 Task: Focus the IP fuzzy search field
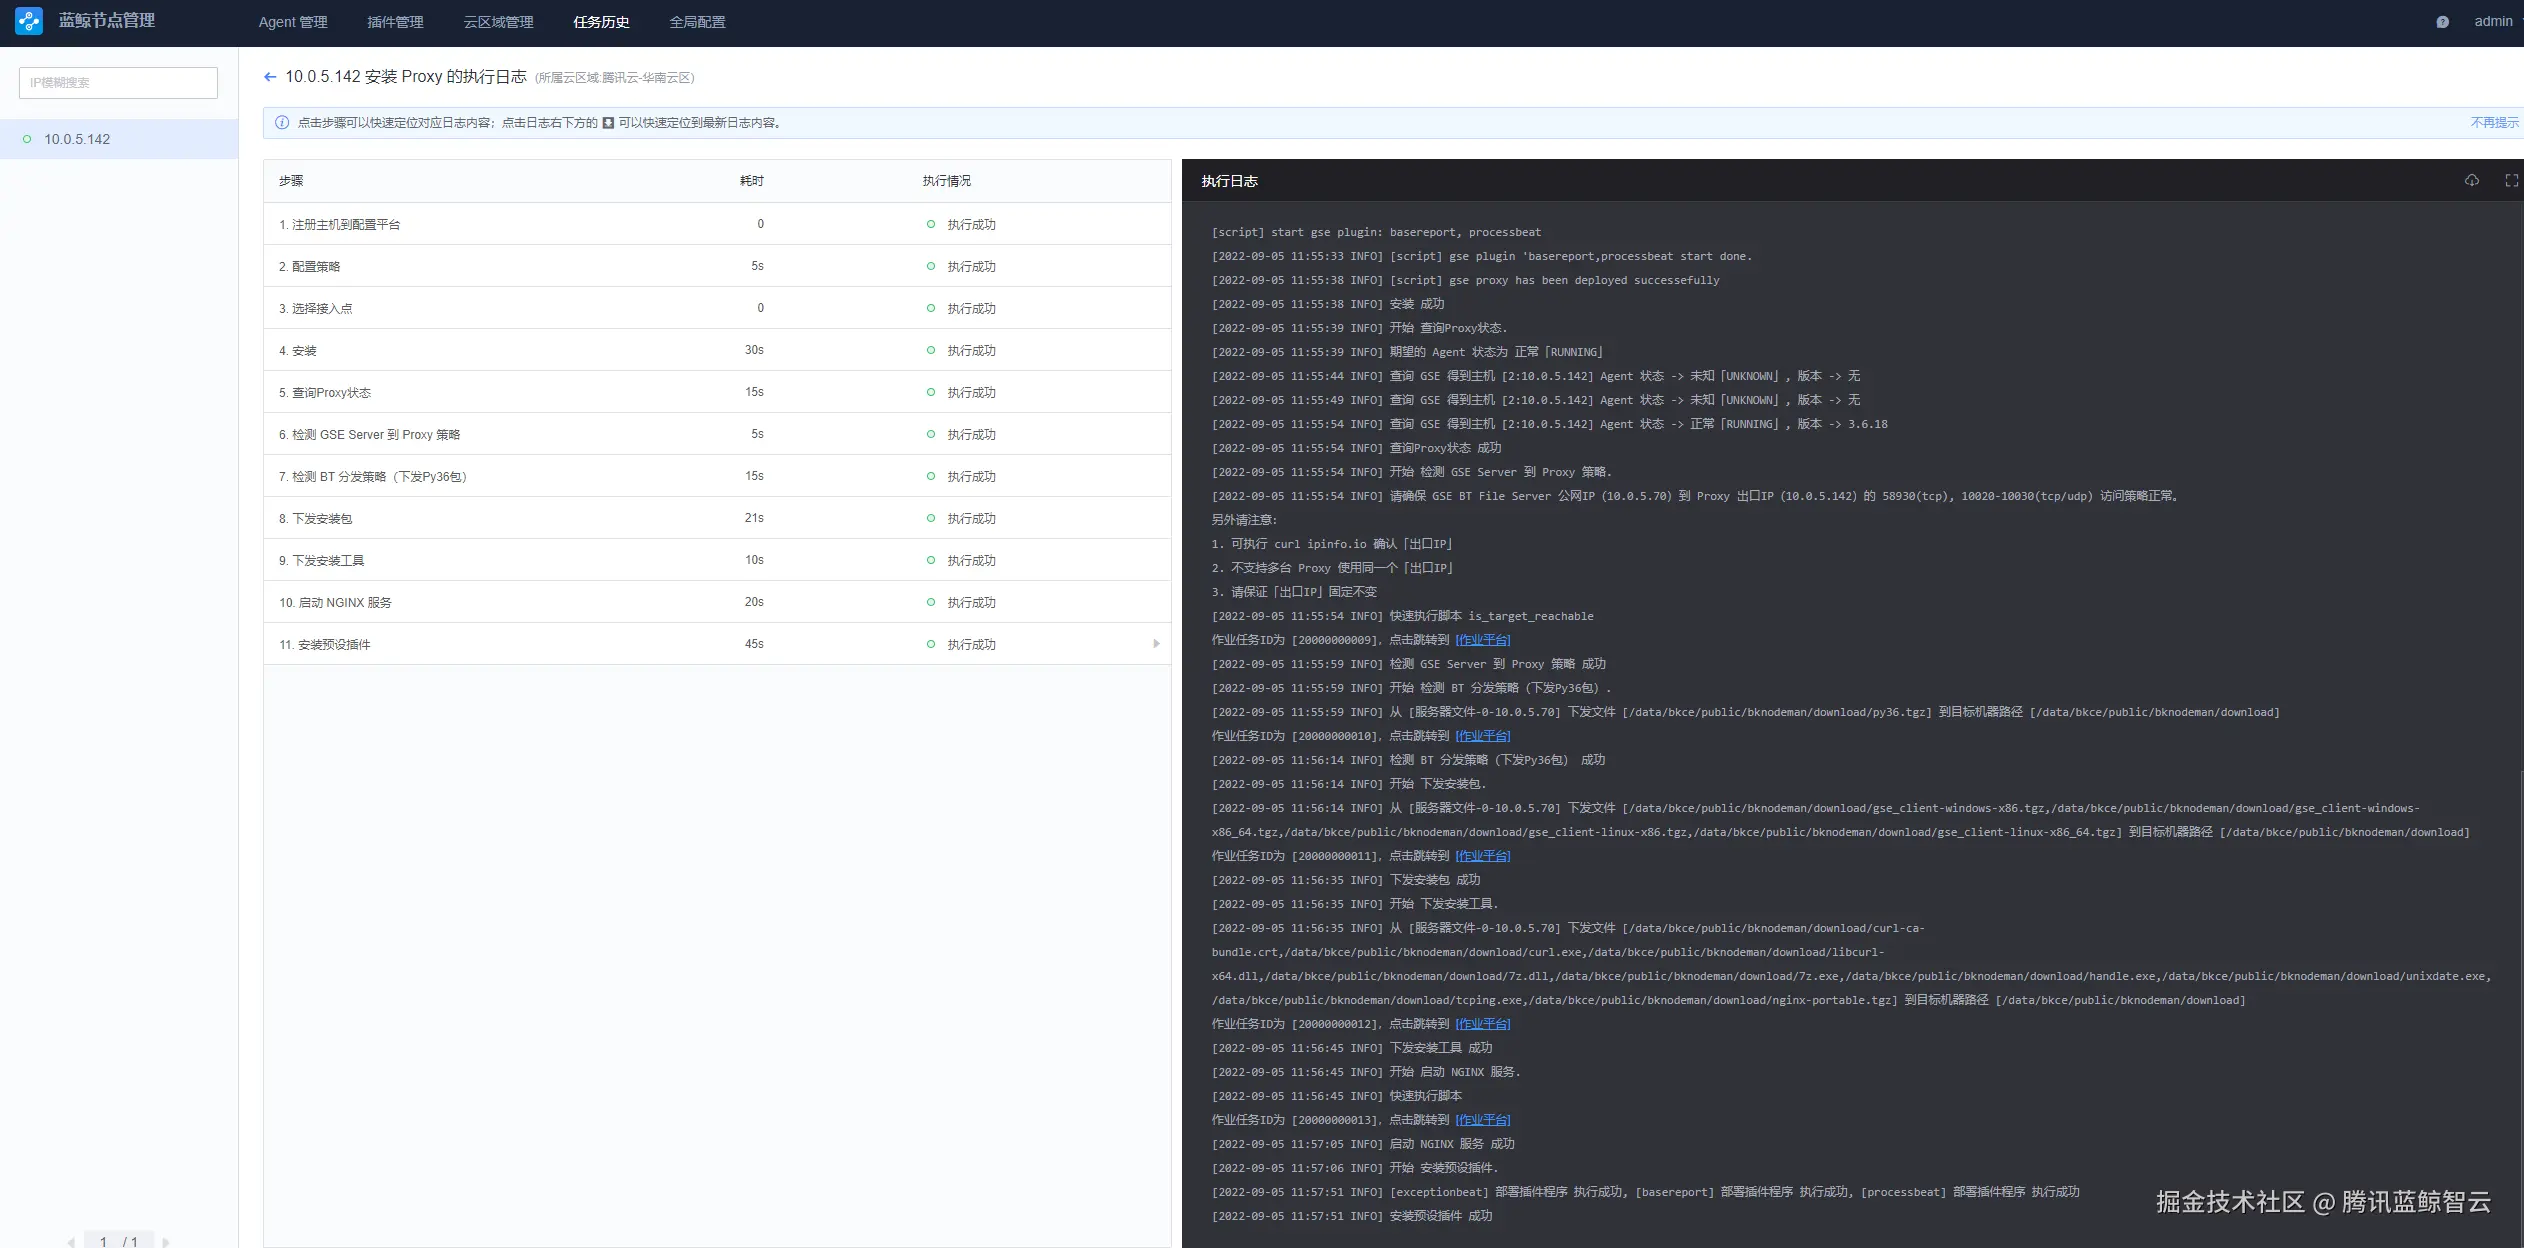coord(118,83)
